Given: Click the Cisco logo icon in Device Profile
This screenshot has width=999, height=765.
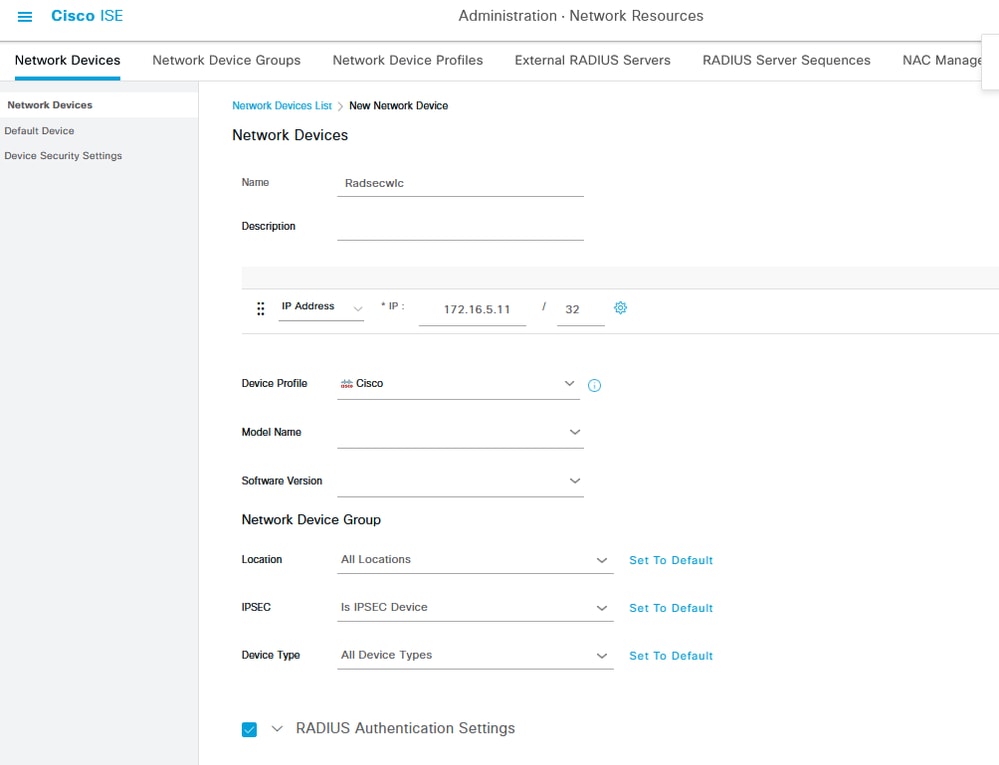Looking at the screenshot, I should [x=347, y=383].
